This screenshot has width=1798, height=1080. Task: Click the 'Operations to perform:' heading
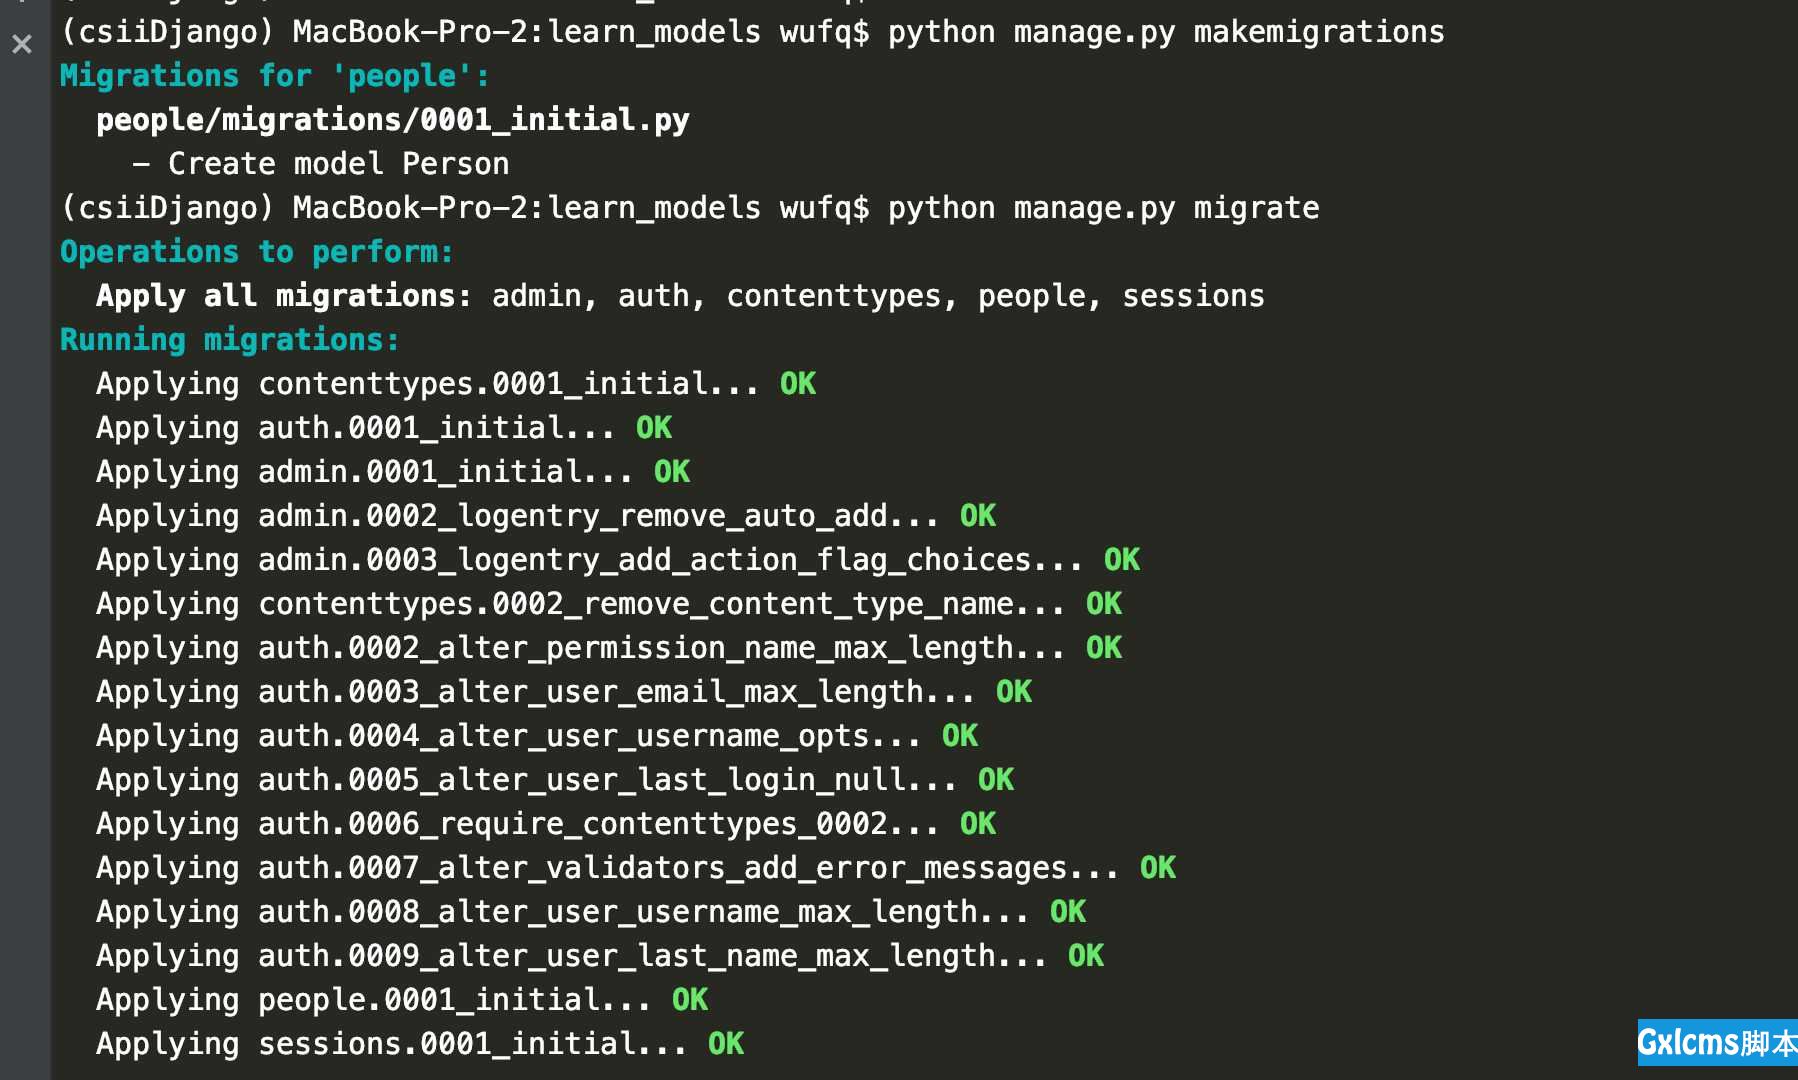tap(257, 252)
